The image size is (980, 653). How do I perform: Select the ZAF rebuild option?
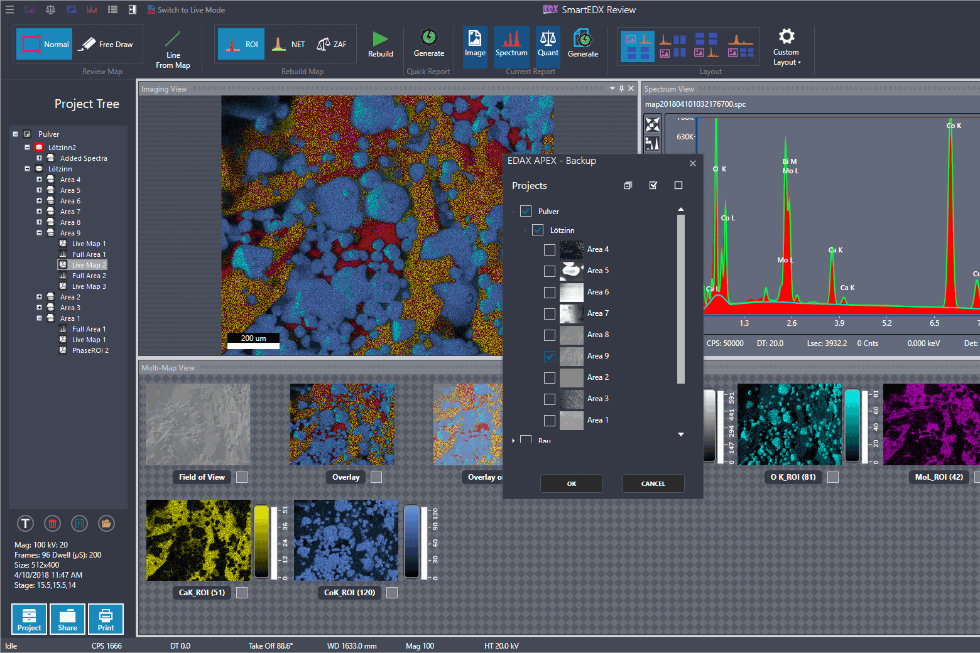(330, 44)
